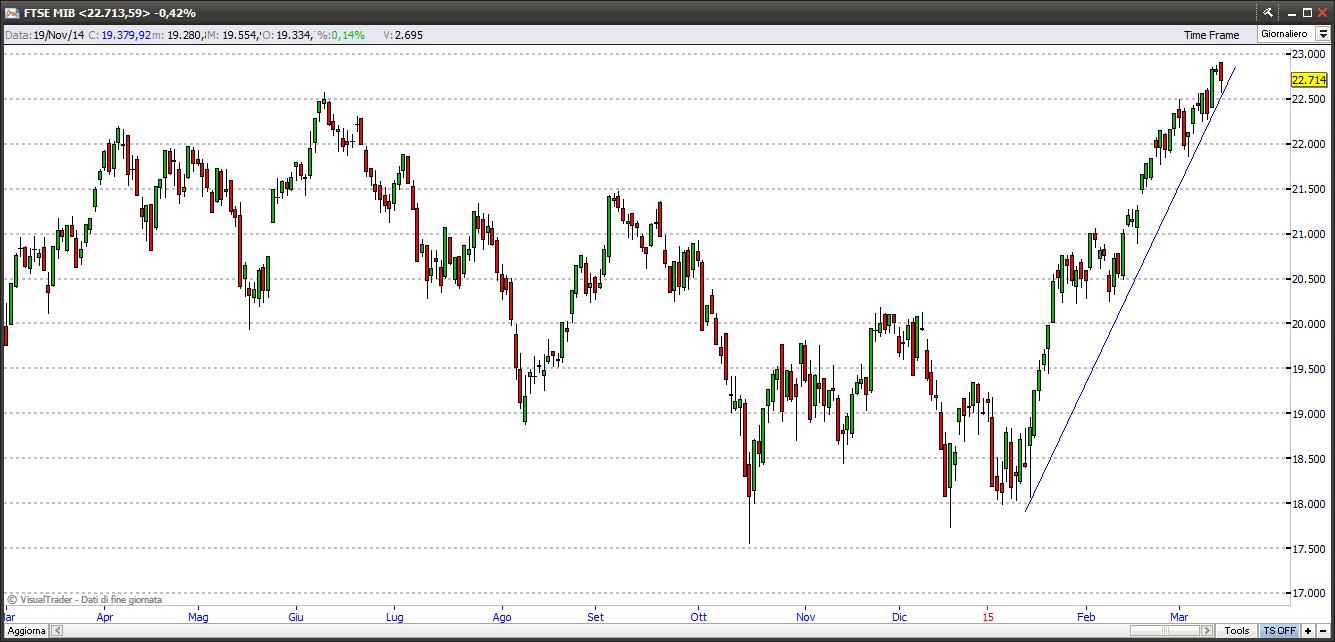Screen dimensions: 1335x642
Task: Click the plus zoom-in button
Action: tap(1308, 631)
